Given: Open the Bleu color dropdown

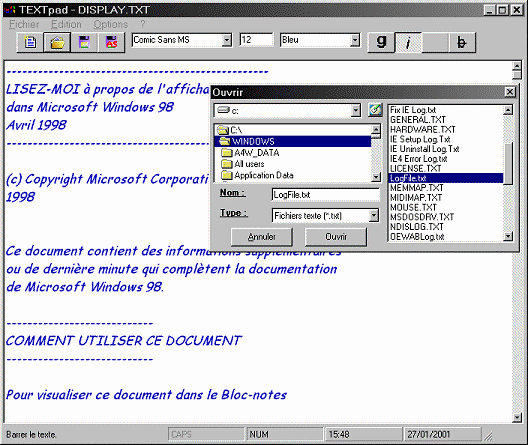Looking at the screenshot, I should pos(355,40).
